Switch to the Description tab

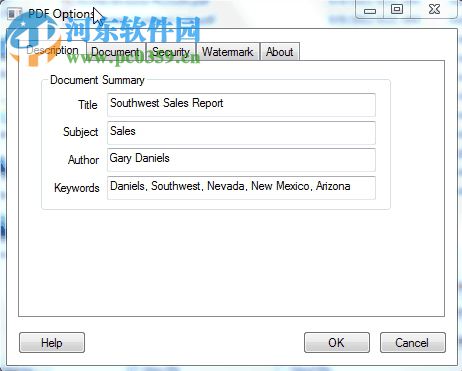(52, 51)
